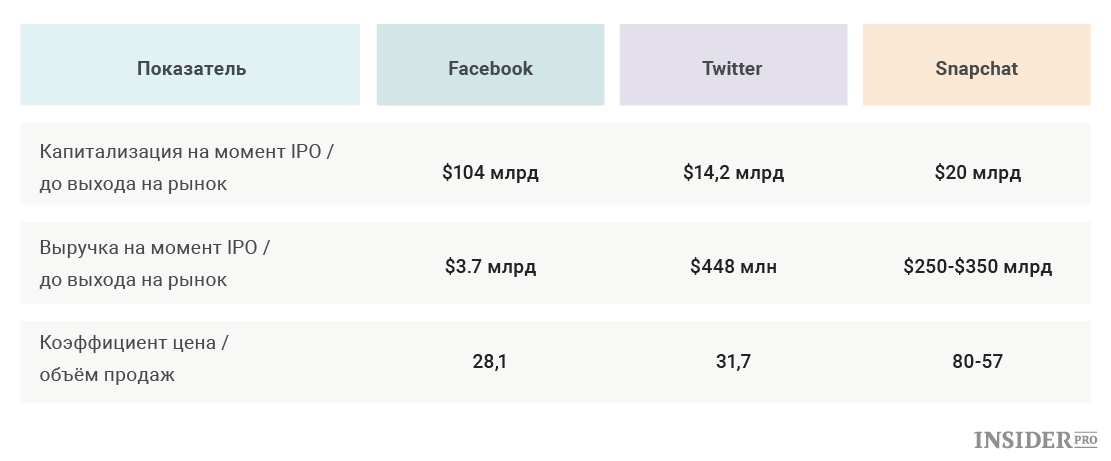Click Facebook capitalization value $104 млрд
The width and height of the screenshot is (1111, 461).
490,172
